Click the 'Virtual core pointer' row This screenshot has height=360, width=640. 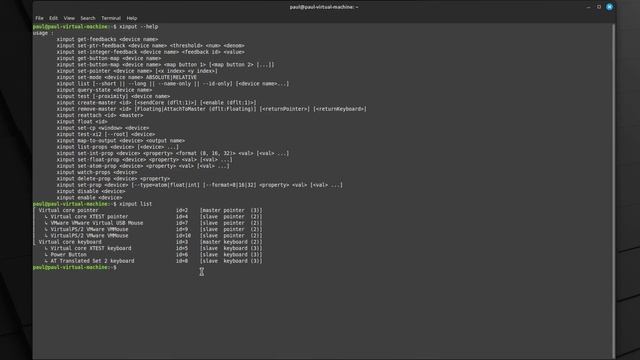coord(148,210)
